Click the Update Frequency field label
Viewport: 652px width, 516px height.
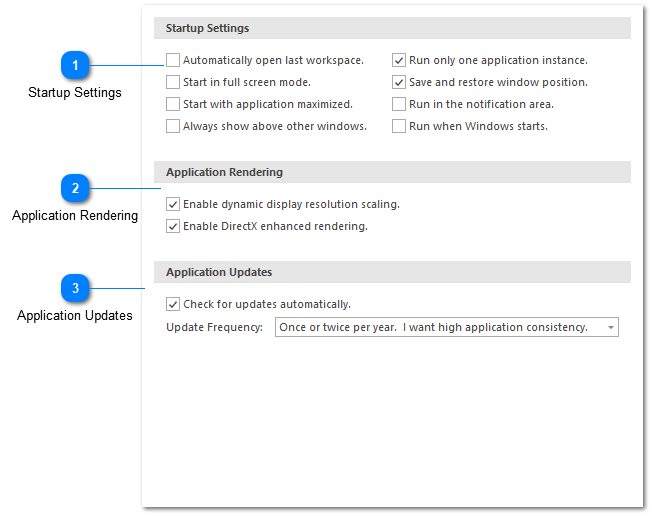click(x=214, y=327)
